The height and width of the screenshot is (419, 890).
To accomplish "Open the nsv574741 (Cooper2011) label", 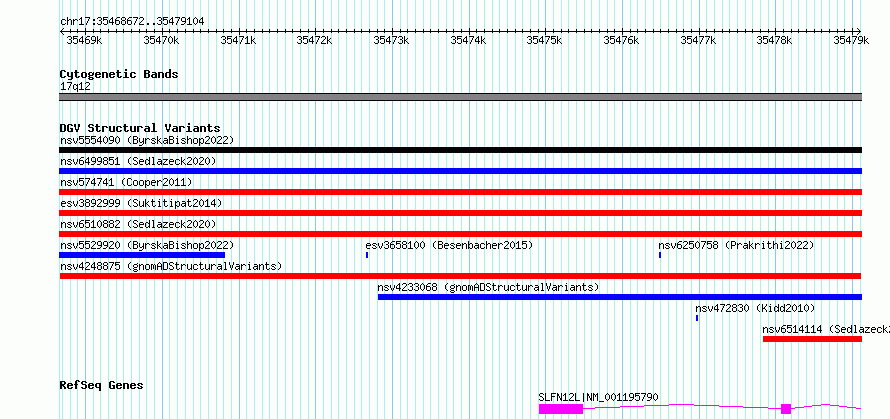I will point(126,182).
